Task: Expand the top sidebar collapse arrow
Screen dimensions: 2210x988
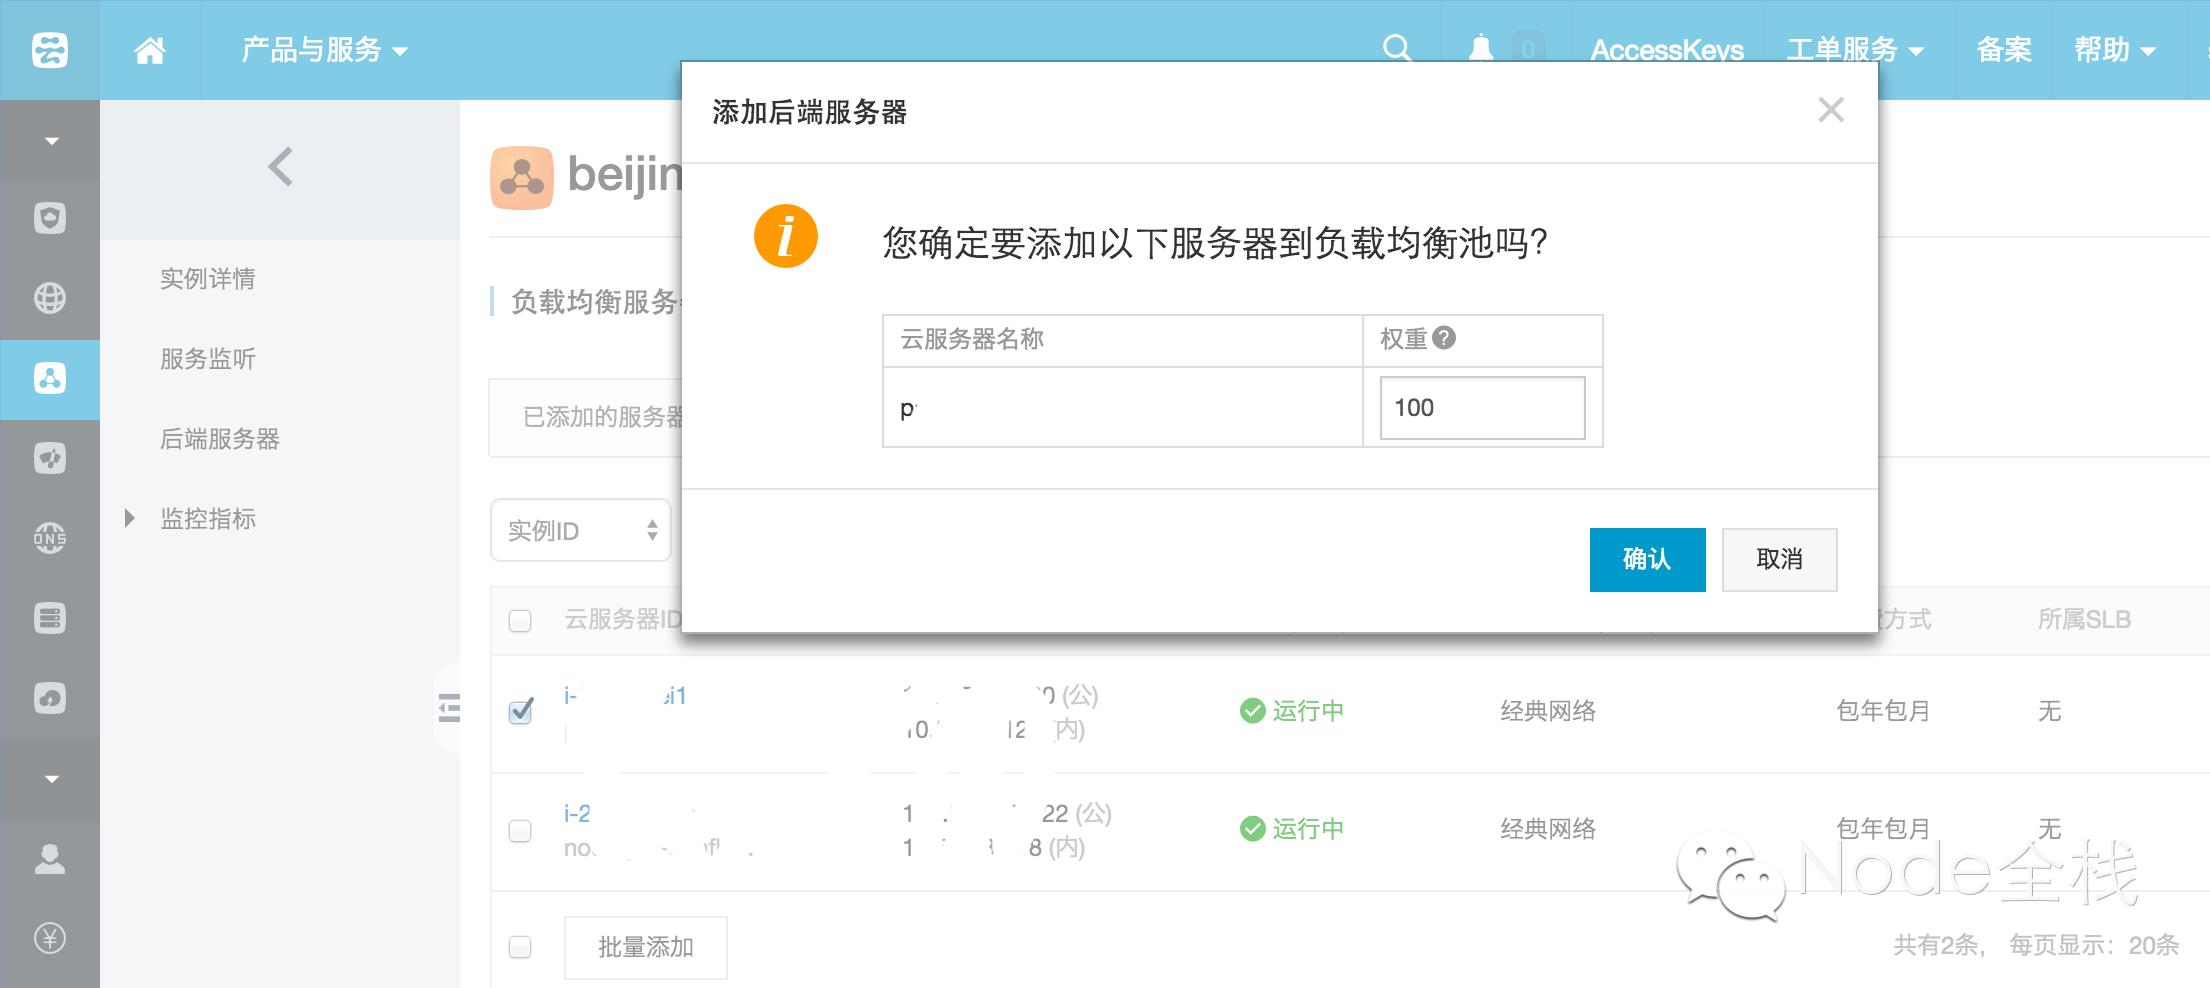Action: [x=51, y=141]
